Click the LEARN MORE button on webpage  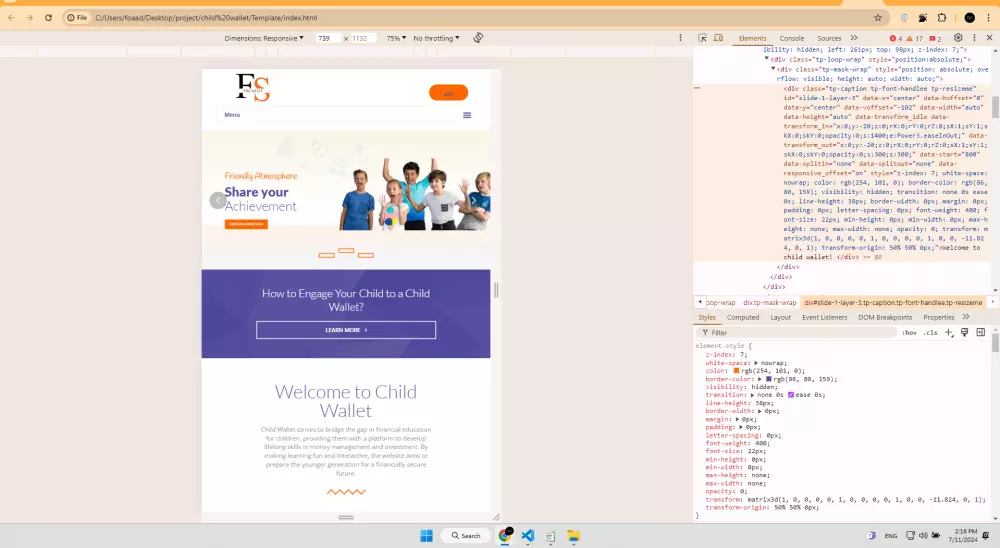[346, 330]
